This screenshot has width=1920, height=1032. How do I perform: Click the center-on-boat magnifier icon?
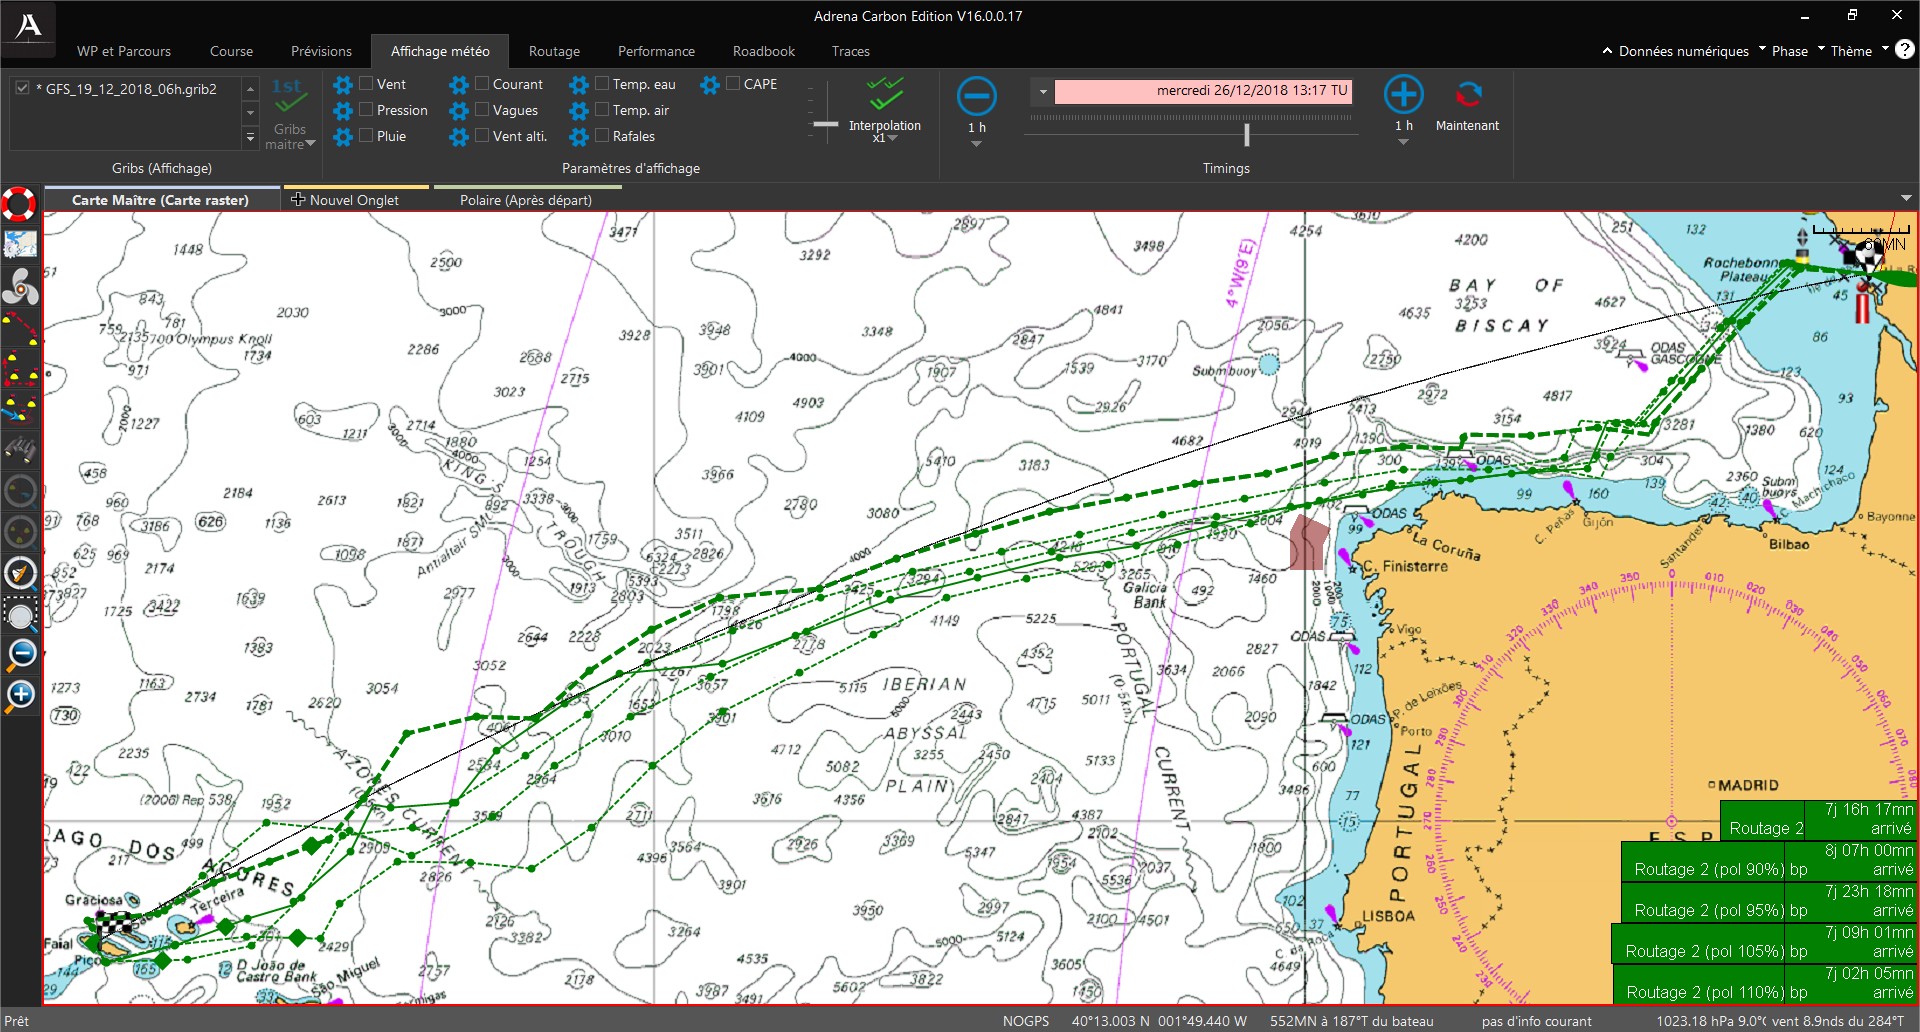click(20, 572)
